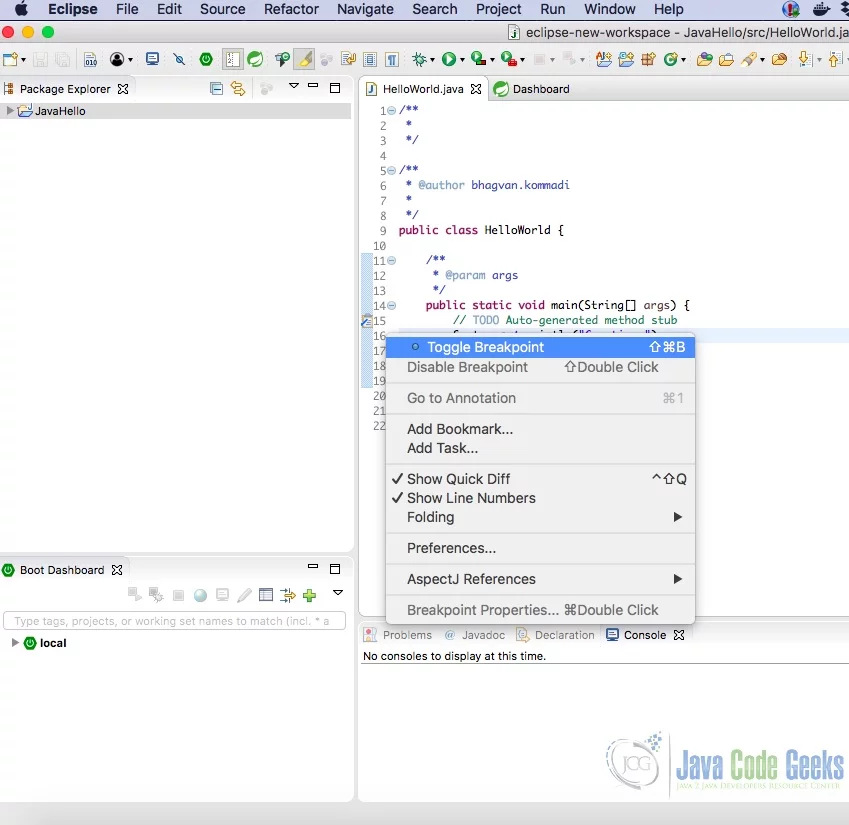This screenshot has height=825, width=849.
Task: Open the Apple menu
Action: click(21, 9)
